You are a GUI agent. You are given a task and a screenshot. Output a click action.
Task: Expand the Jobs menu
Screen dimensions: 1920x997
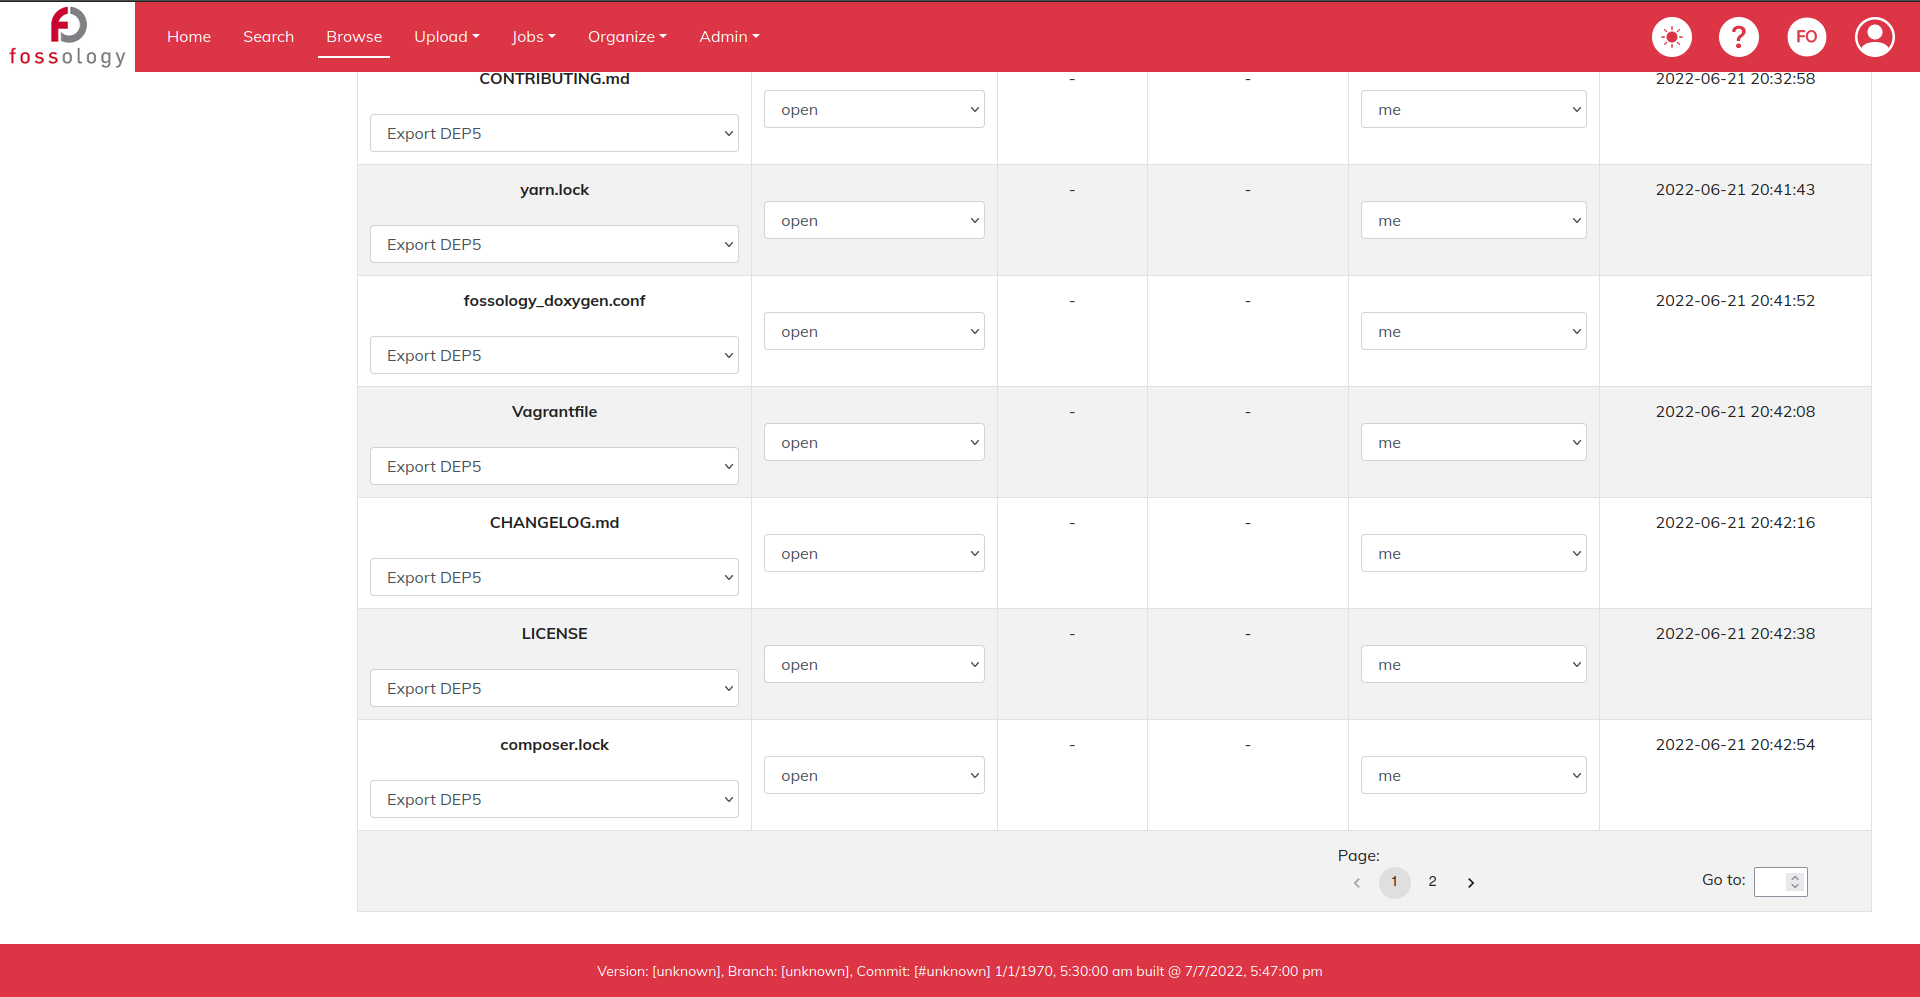click(534, 37)
